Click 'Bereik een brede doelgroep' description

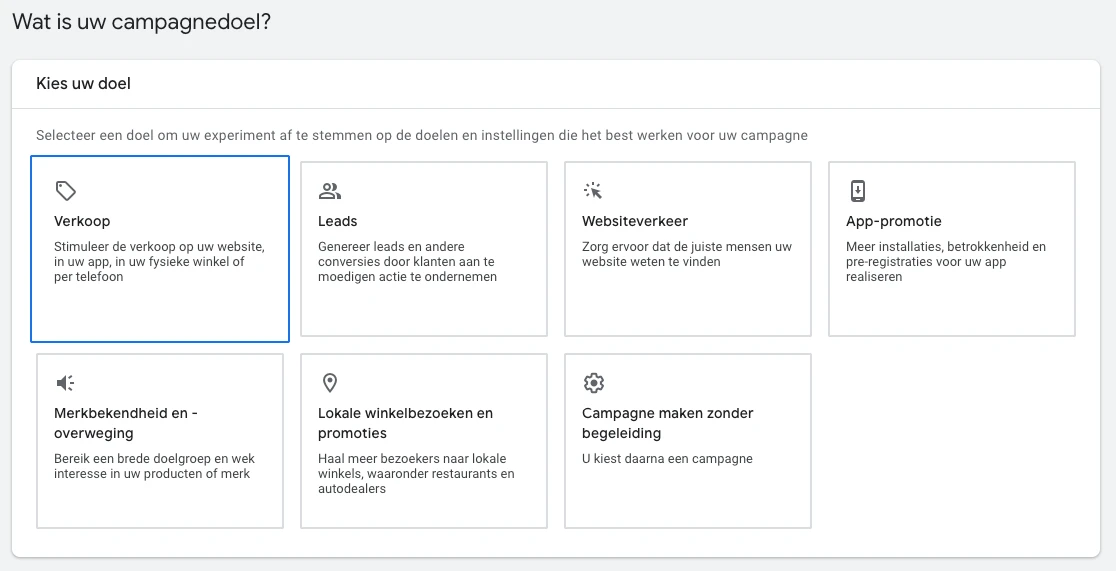pos(154,466)
